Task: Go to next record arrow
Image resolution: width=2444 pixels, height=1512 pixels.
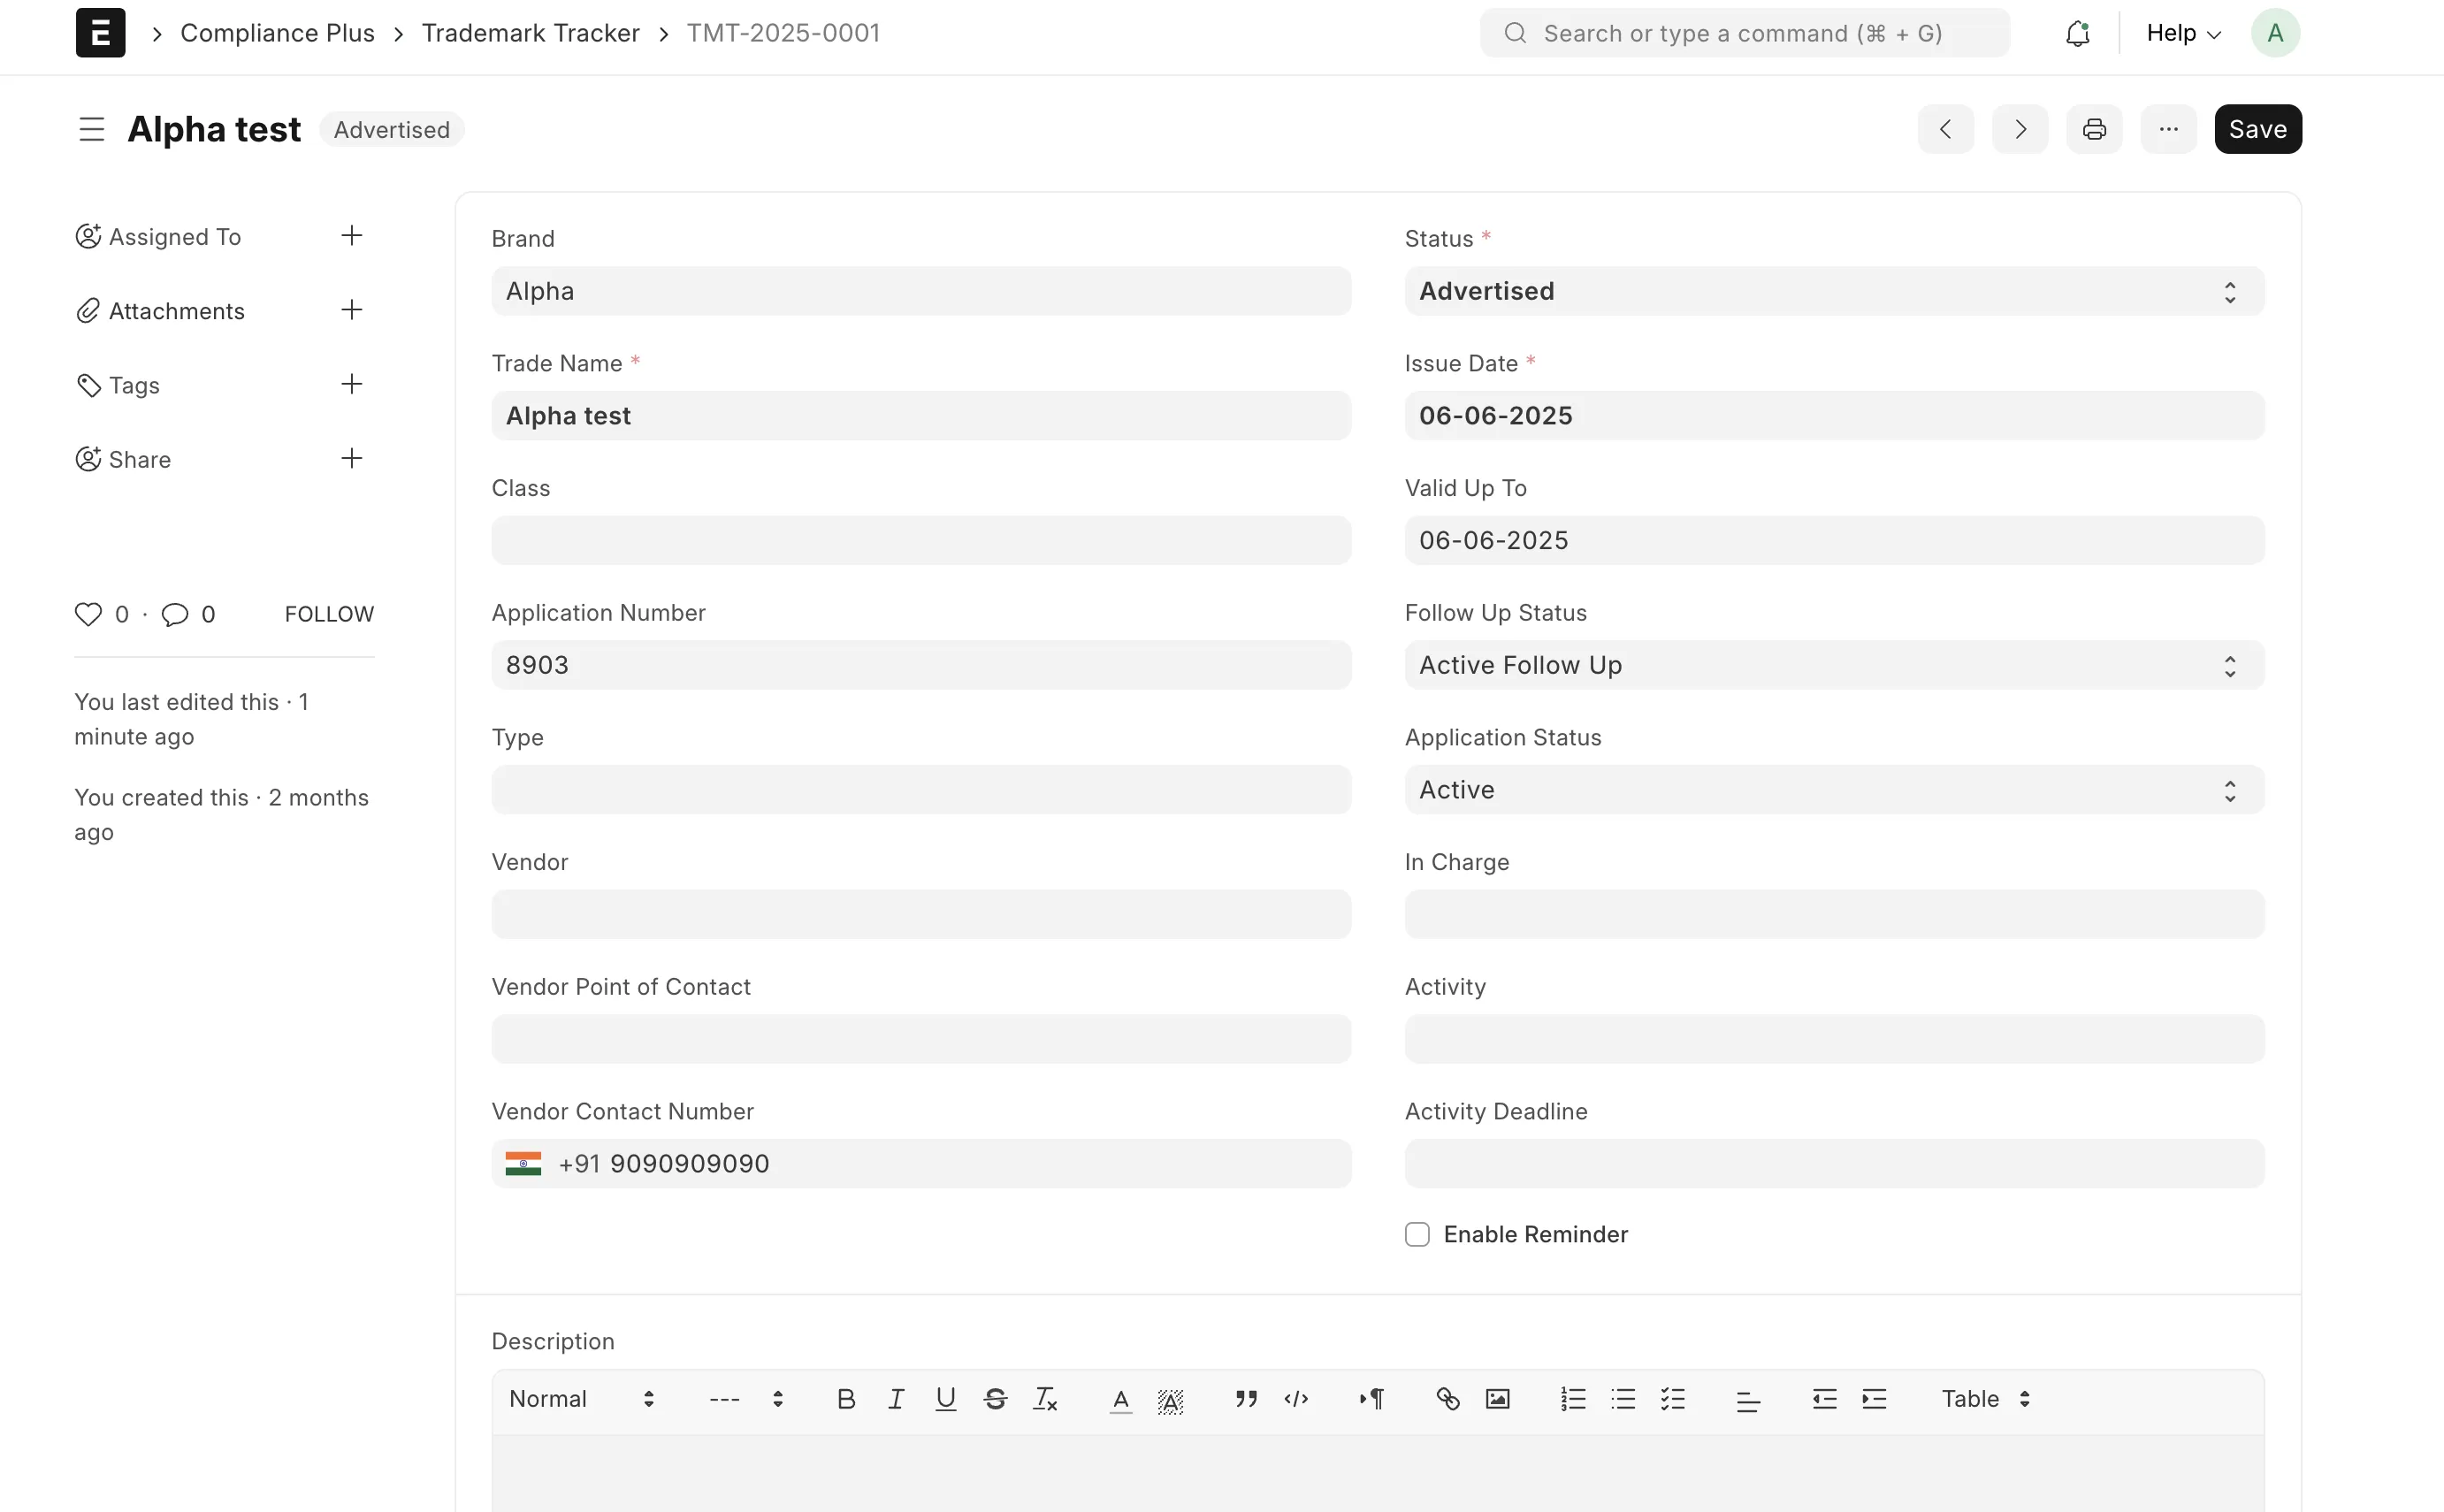Action: (2019, 129)
